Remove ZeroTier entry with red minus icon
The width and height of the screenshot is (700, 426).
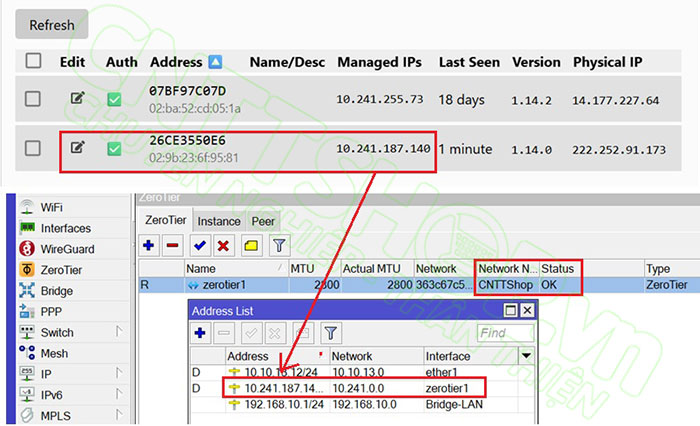coord(172,245)
